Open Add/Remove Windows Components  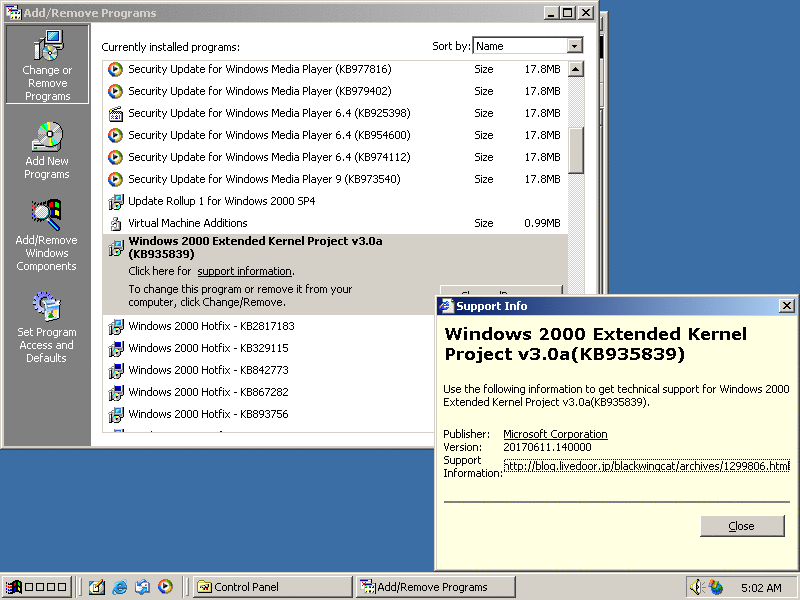coord(46,236)
